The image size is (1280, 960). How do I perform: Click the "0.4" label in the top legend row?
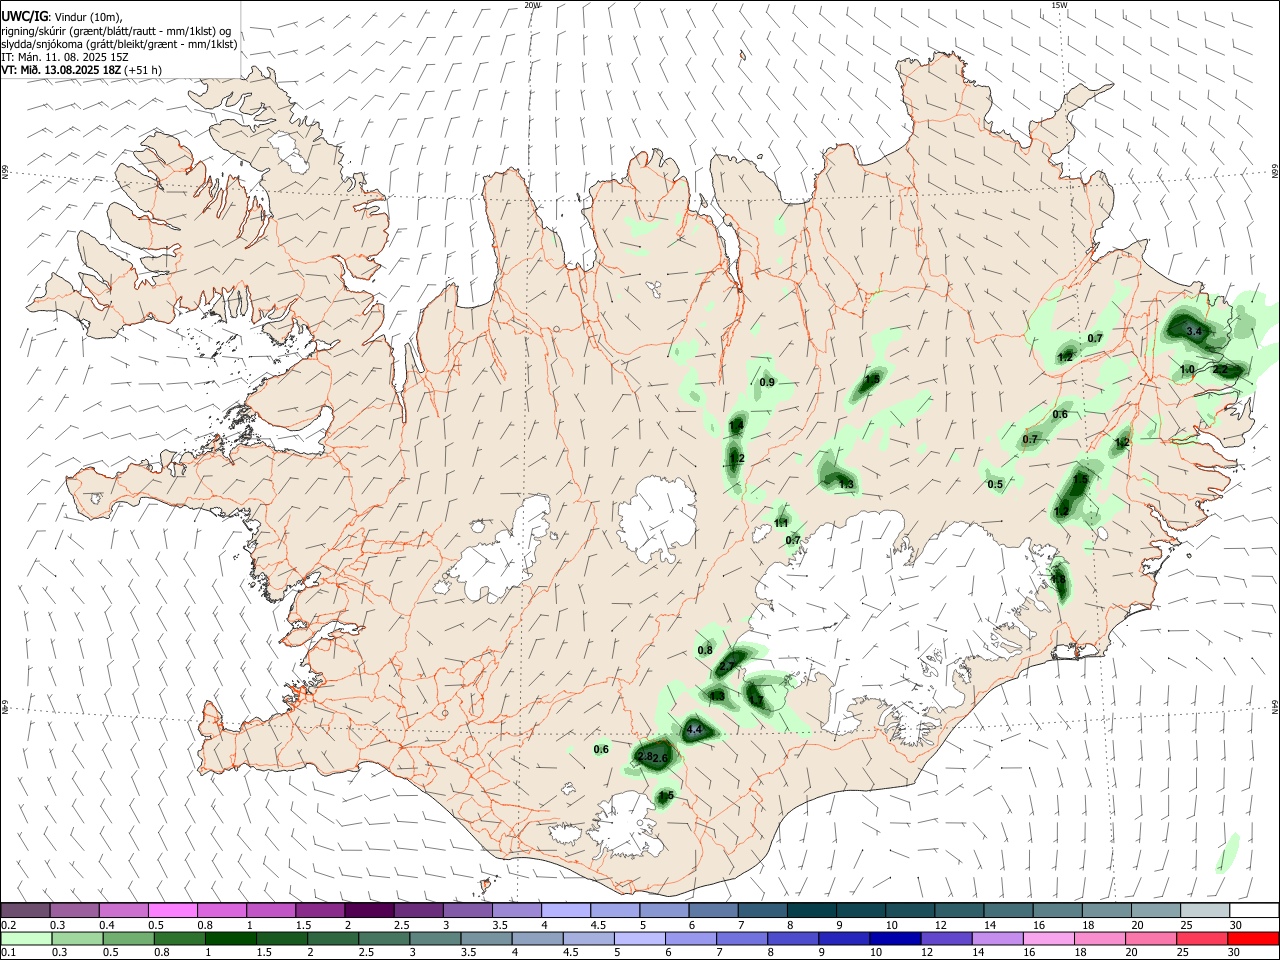coord(107,925)
